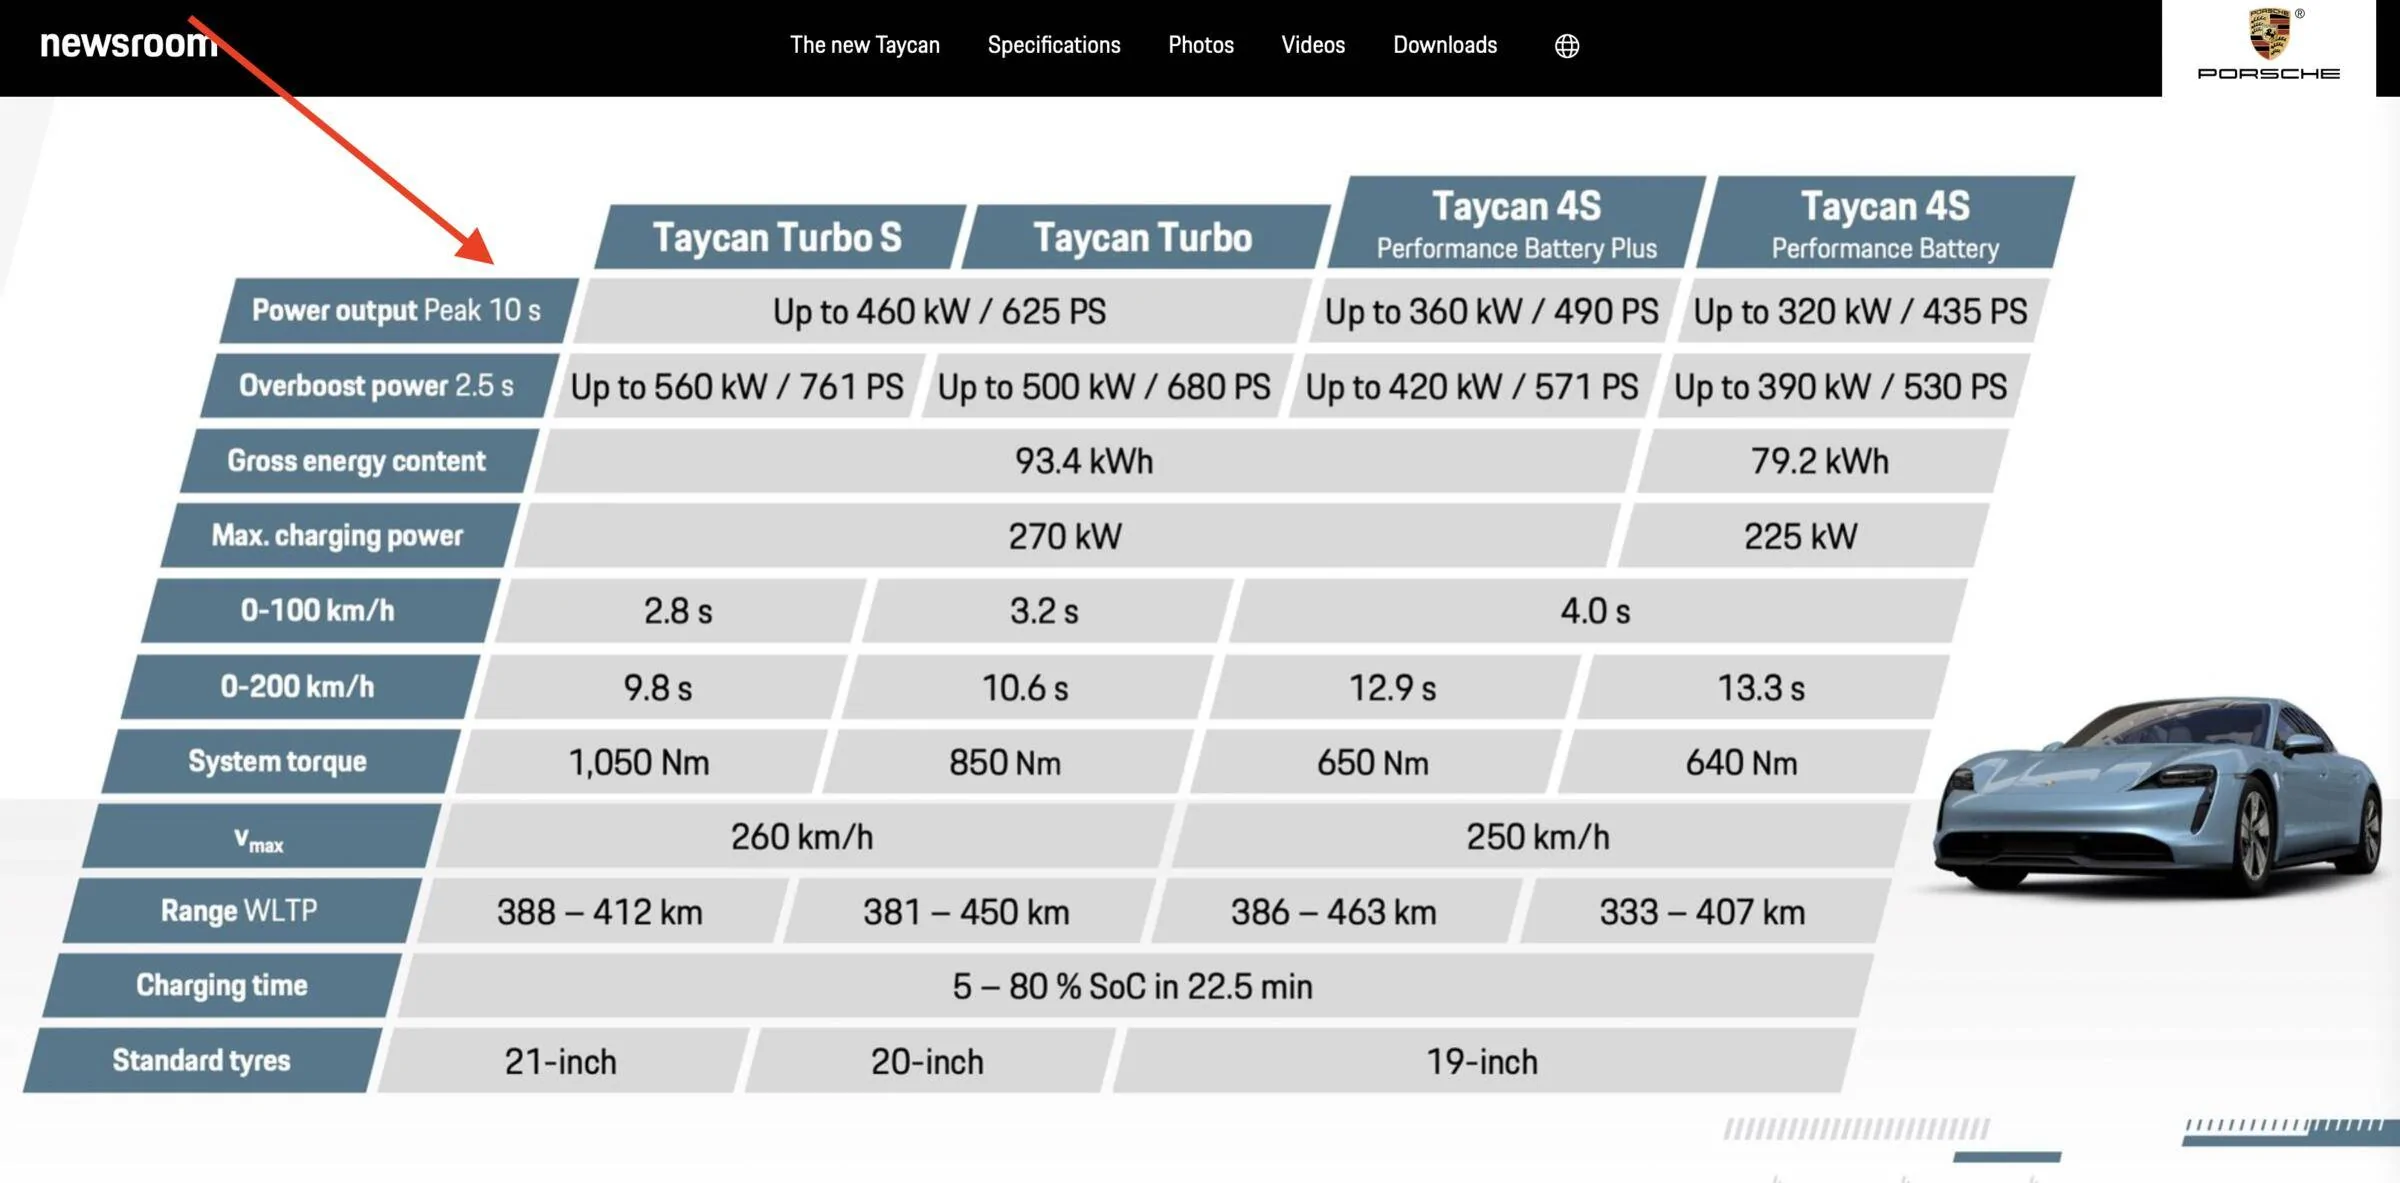This screenshot has width=2400, height=1183.
Task: Click the System torque row label
Action: (280, 762)
